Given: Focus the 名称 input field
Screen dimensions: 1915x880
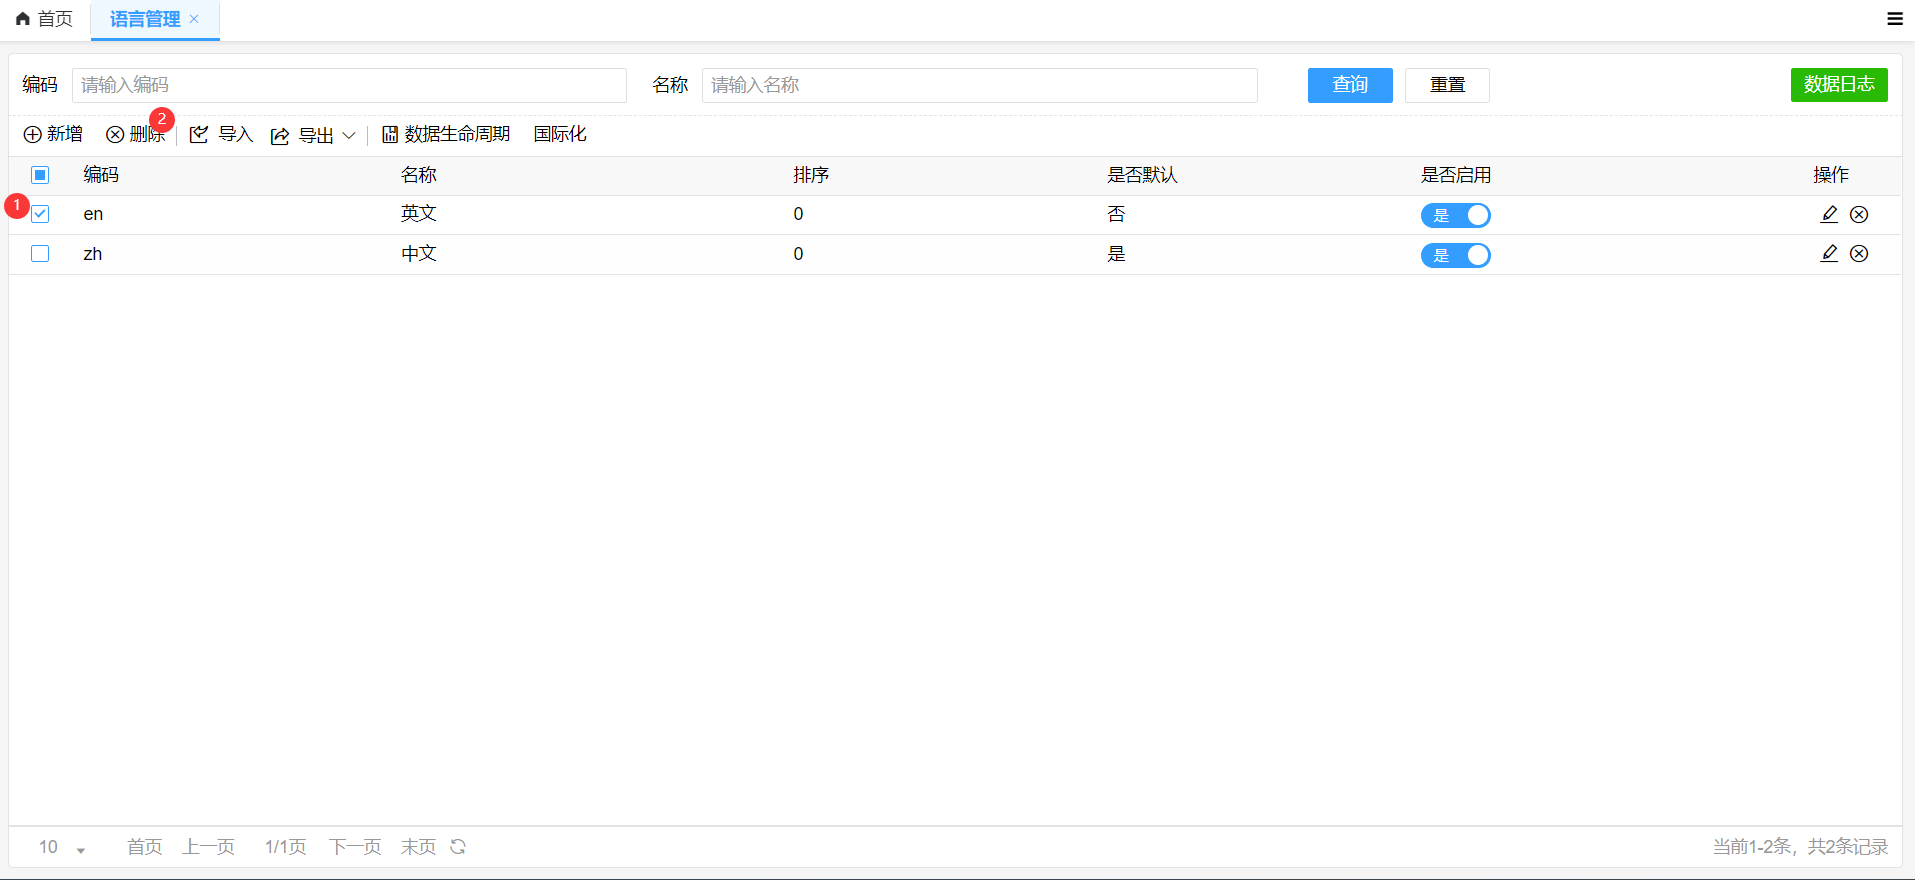Looking at the screenshot, I should [x=980, y=85].
